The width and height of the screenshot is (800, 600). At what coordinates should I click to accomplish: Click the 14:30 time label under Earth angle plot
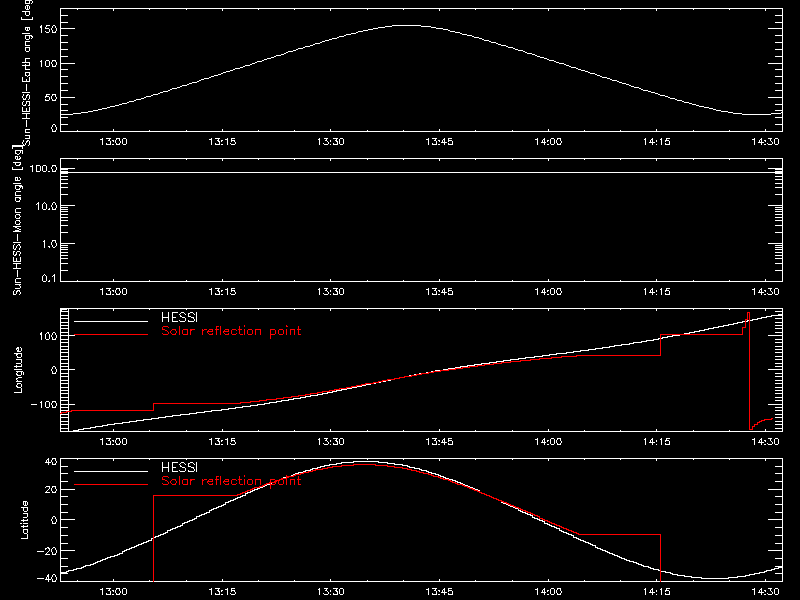pyautogui.click(x=765, y=142)
